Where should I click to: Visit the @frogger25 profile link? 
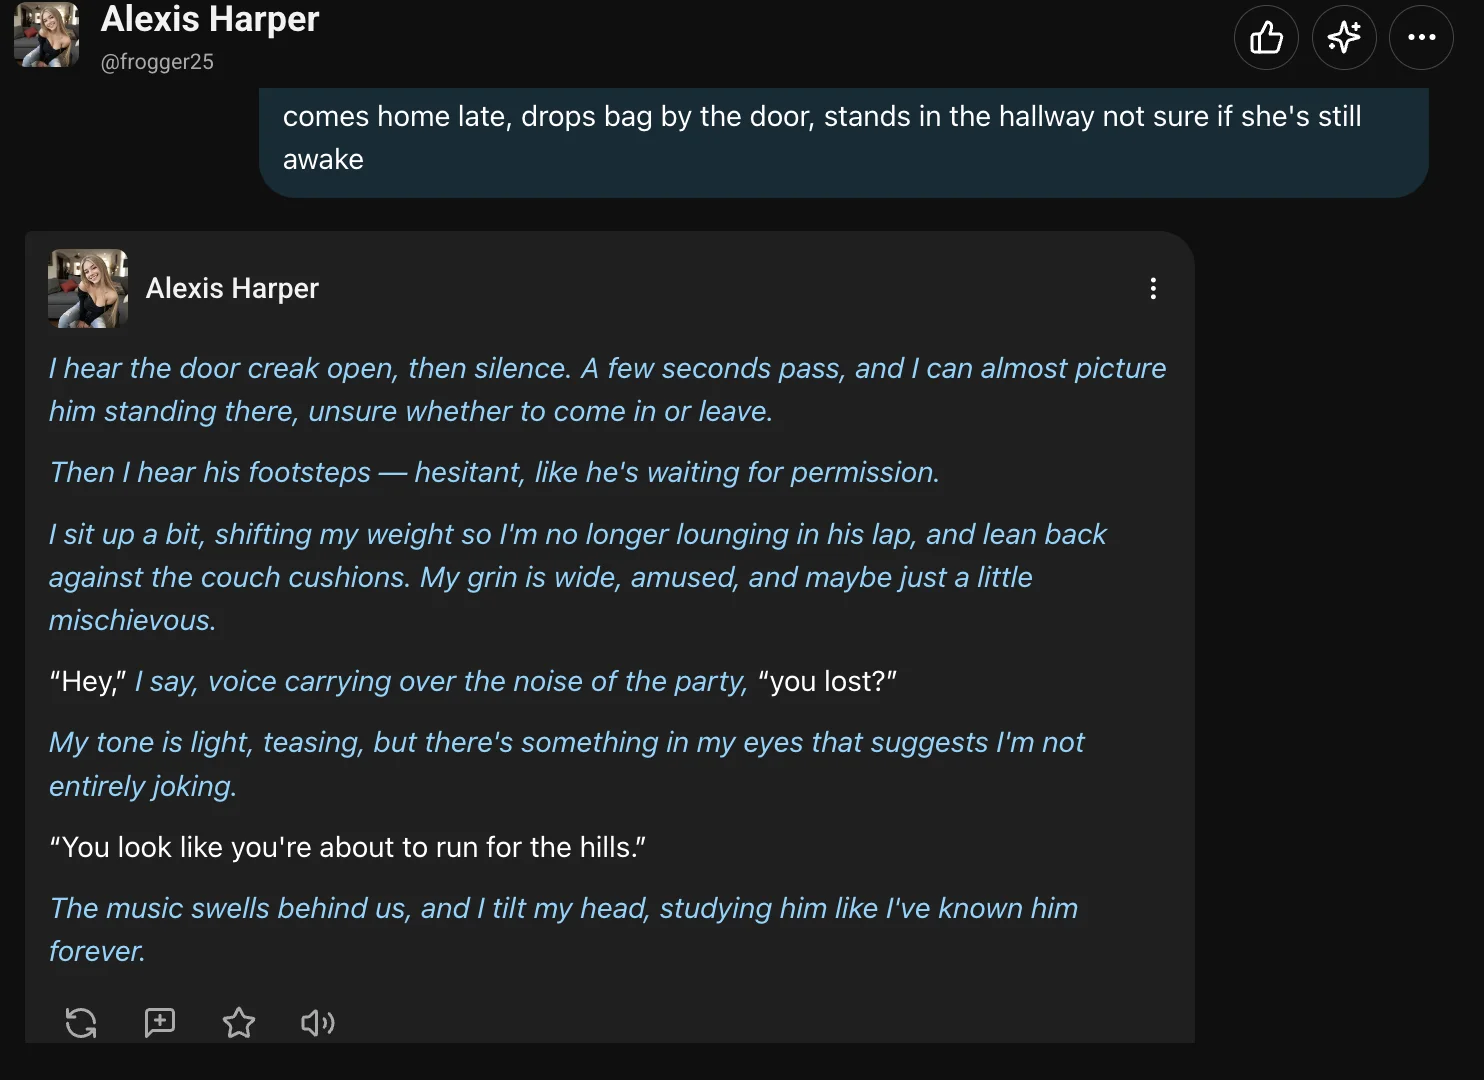tap(157, 61)
